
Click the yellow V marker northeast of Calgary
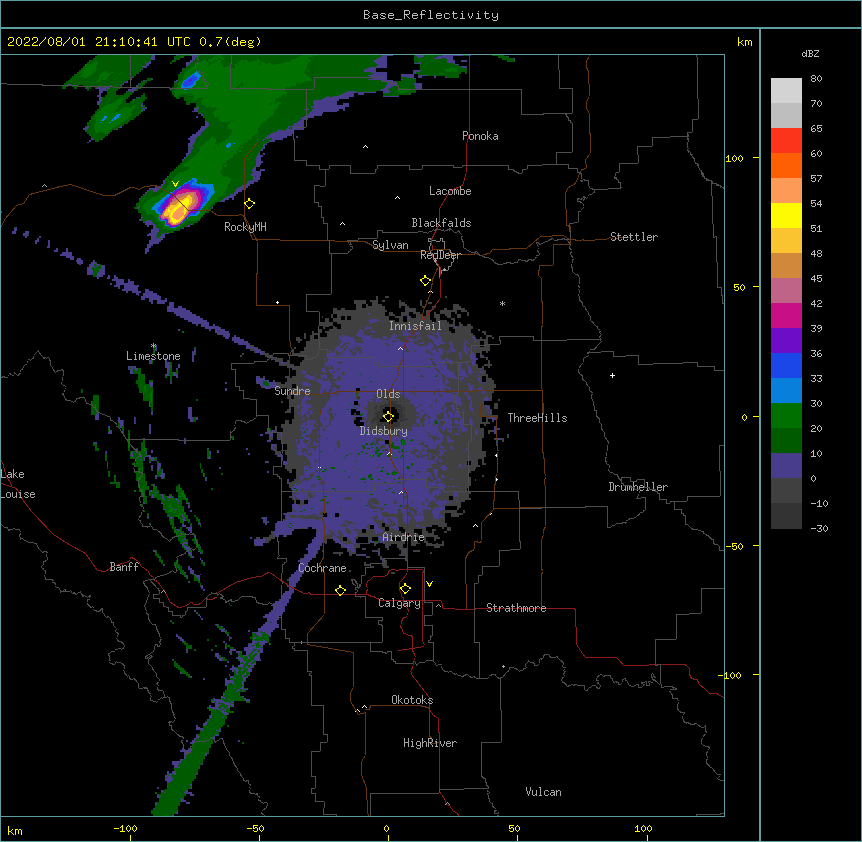(429, 584)
